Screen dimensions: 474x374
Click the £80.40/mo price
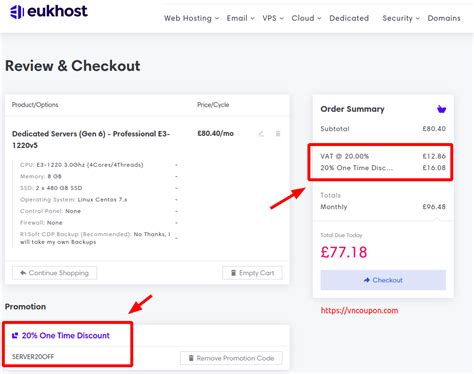coord(216,134)
